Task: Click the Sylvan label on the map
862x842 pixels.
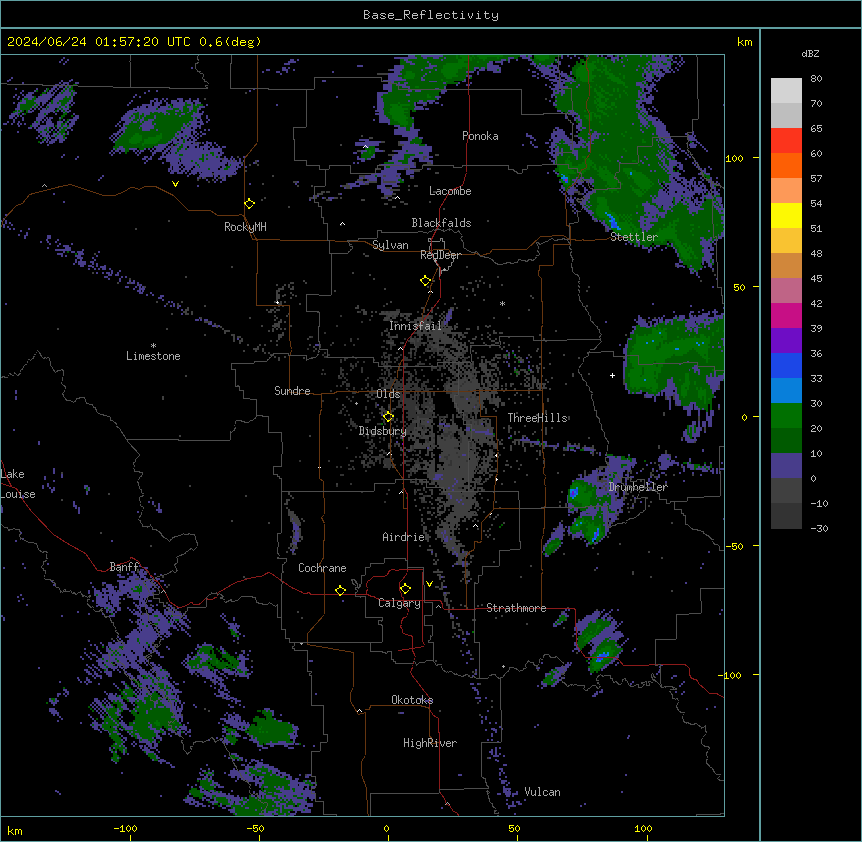Action: (390, 245)
